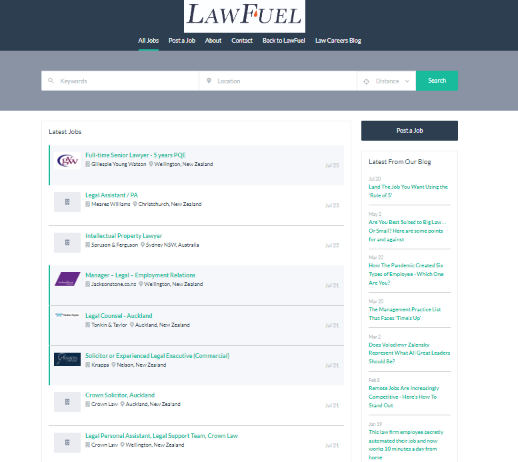Click Tonkin & Taylor company name text

point(109,325)
